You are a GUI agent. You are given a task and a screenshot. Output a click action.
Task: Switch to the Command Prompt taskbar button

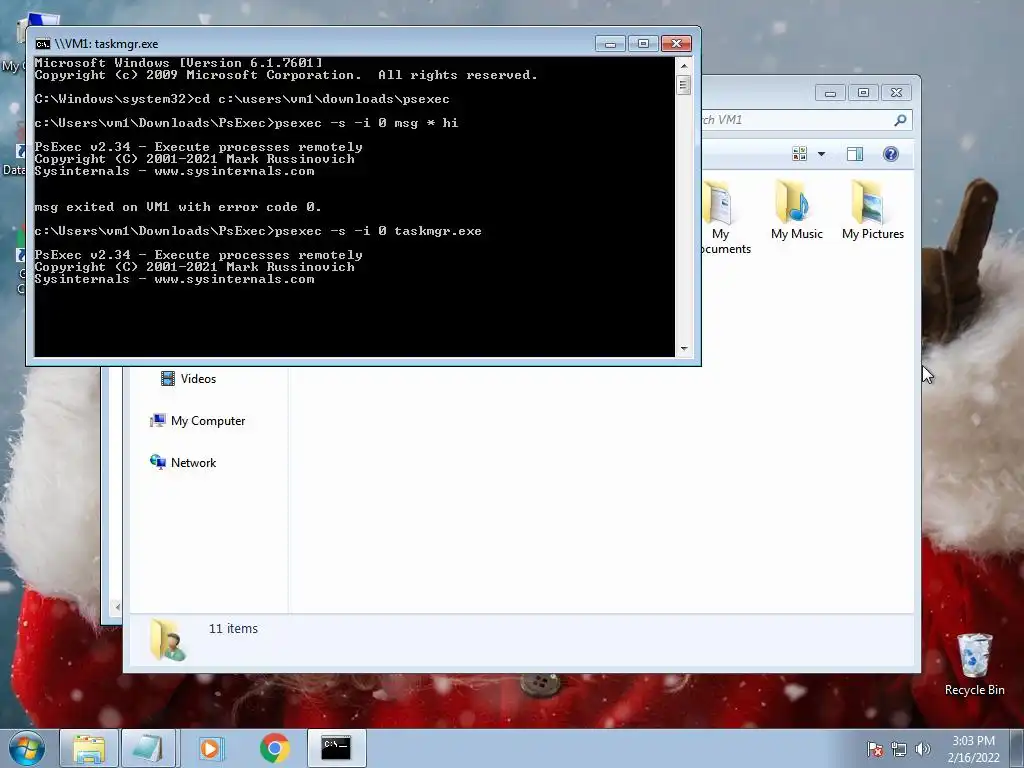click(336, 748)
